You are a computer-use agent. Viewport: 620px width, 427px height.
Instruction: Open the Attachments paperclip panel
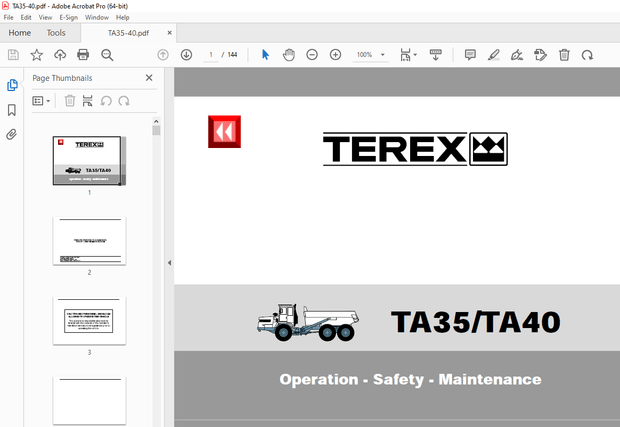11,134
